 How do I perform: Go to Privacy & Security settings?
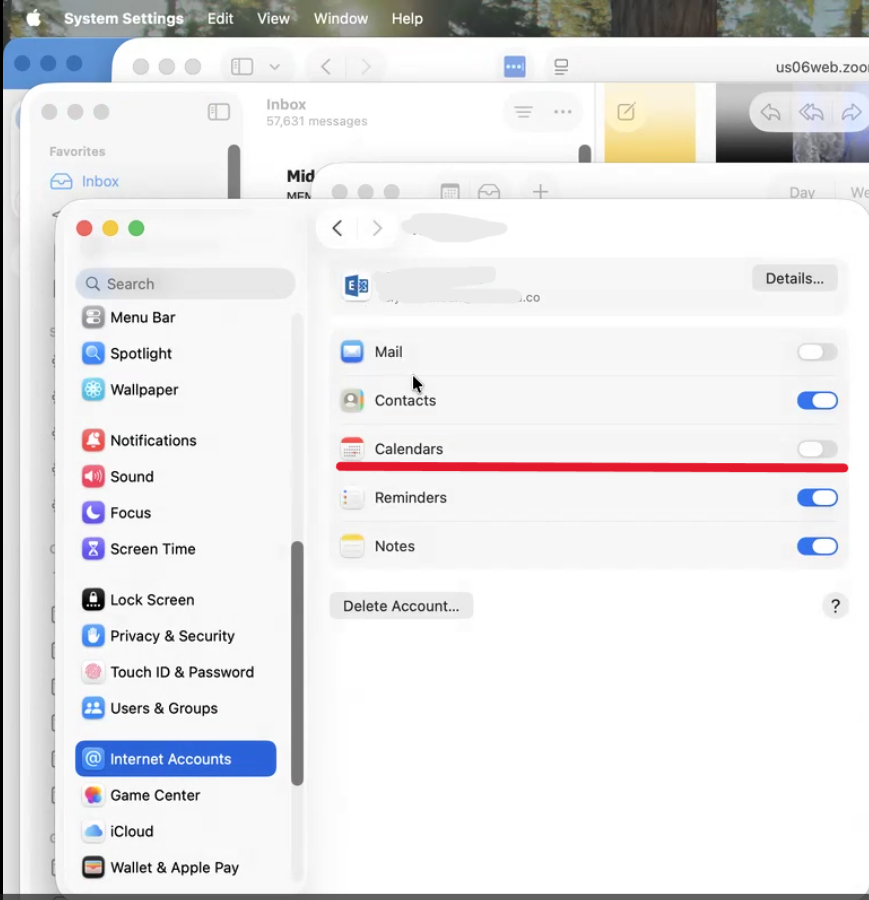tap(176, 636)
